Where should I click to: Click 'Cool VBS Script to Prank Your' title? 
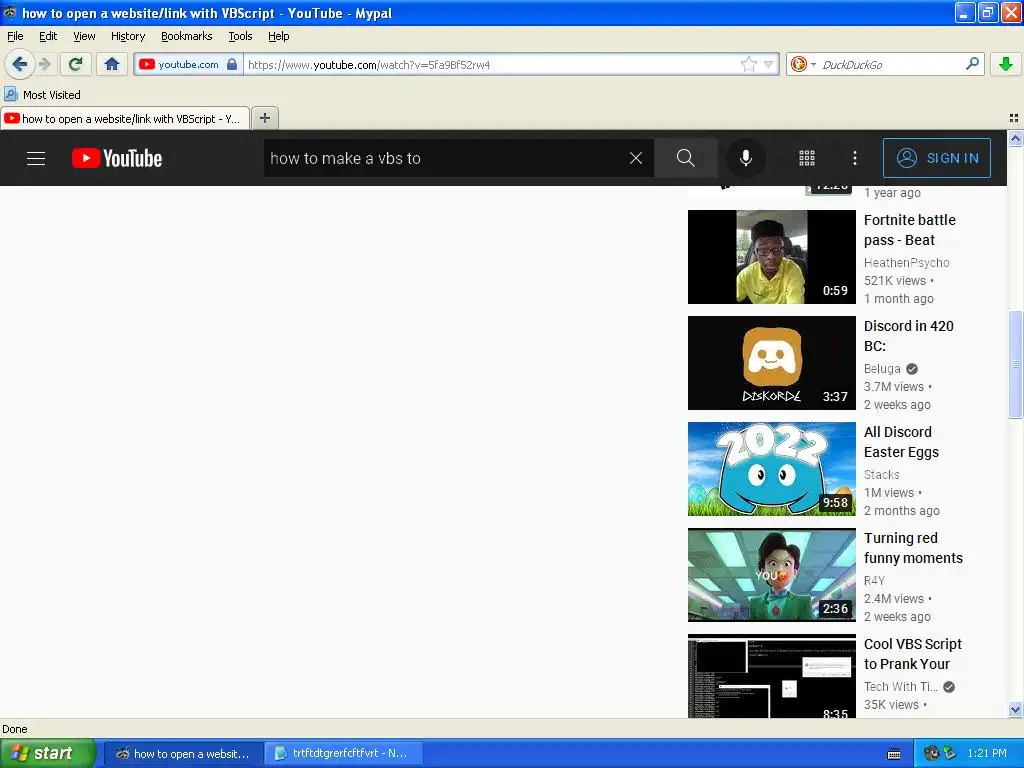pyautogui.click(x=912, y=654)
